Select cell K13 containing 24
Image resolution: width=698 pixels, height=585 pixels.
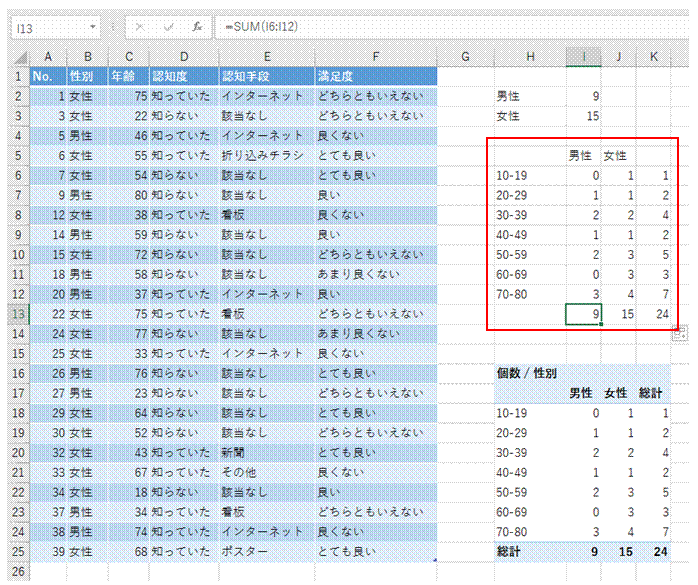coord(653,314)
